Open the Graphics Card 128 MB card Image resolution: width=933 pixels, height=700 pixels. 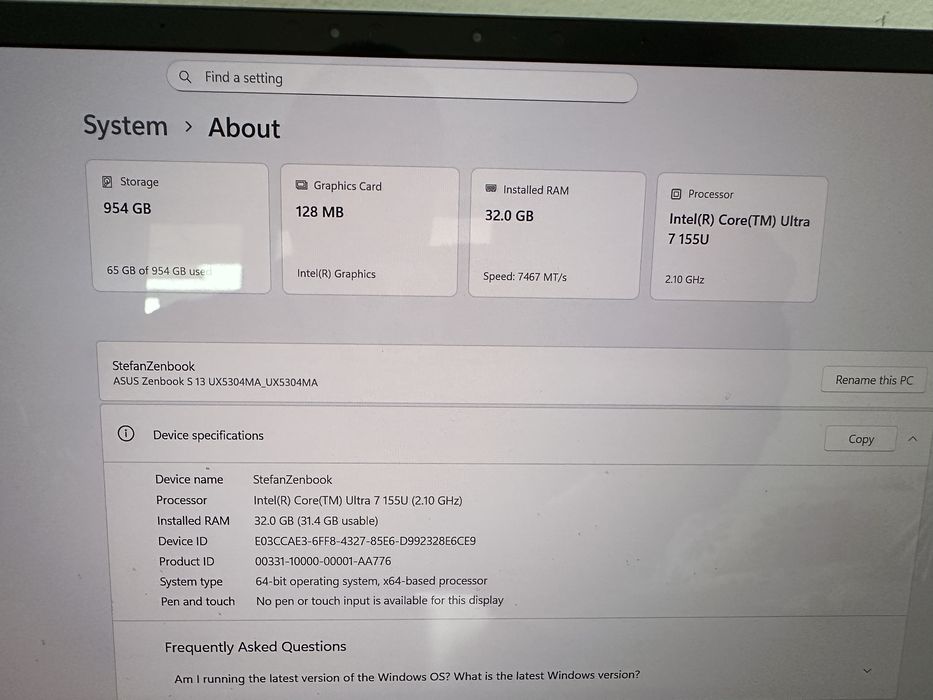pyautogui.click(x=370, y=231)
